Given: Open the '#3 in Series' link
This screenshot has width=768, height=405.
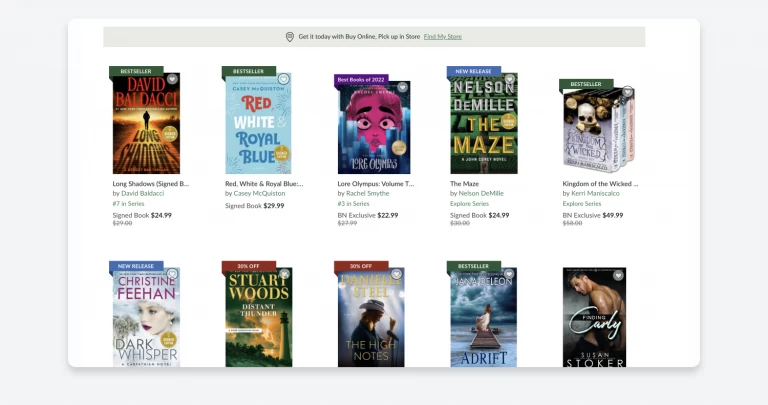Looking at the screenshot, I should 353,204.
